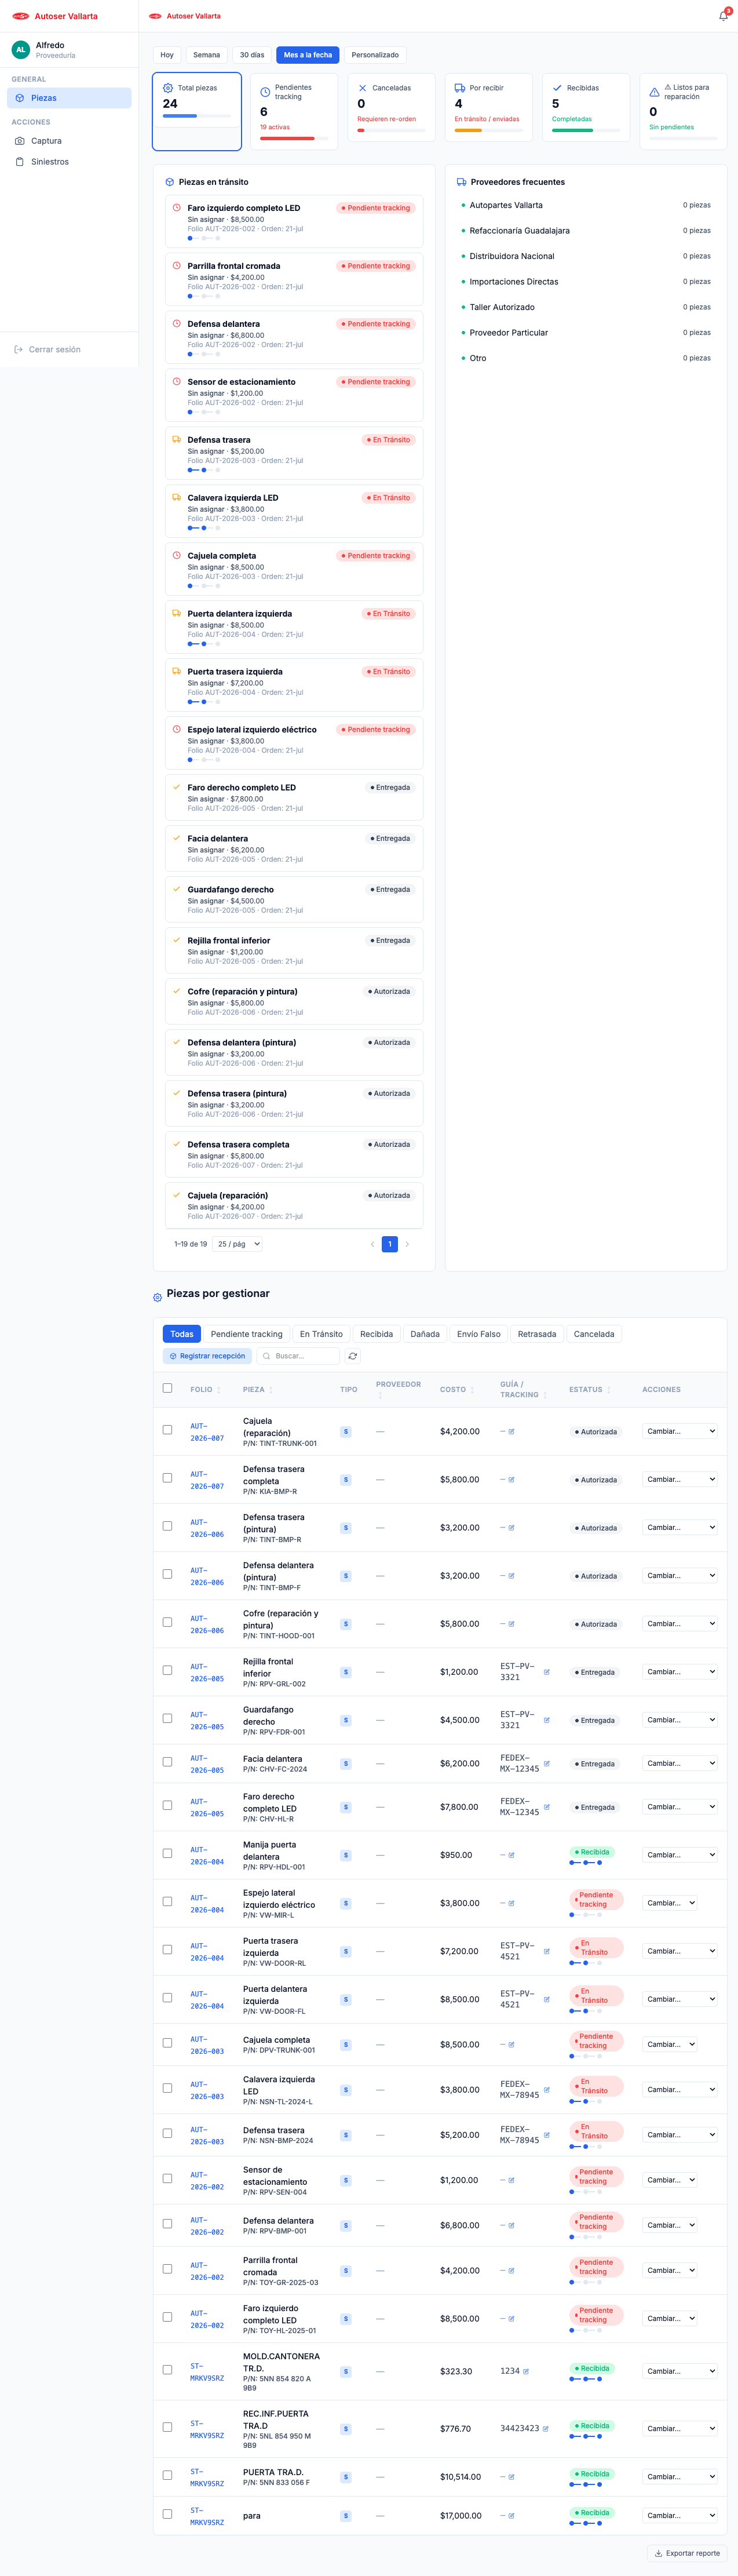This screenshot has height=2576, width=738.
Task: Click the Siniestros clipboard icon
Action: 20,162
